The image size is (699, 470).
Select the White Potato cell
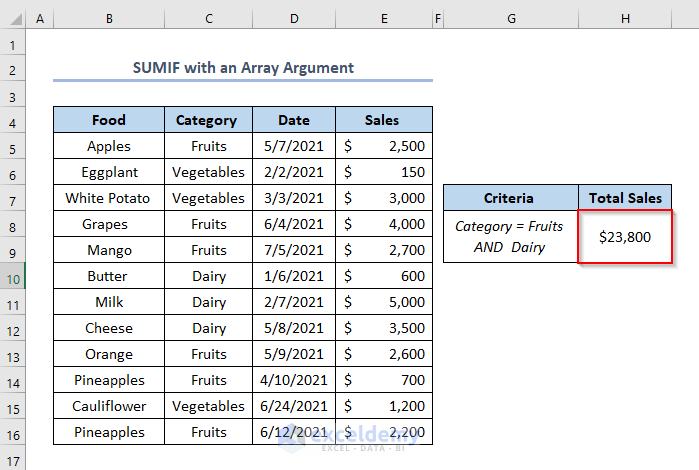(x=108, y=198)
